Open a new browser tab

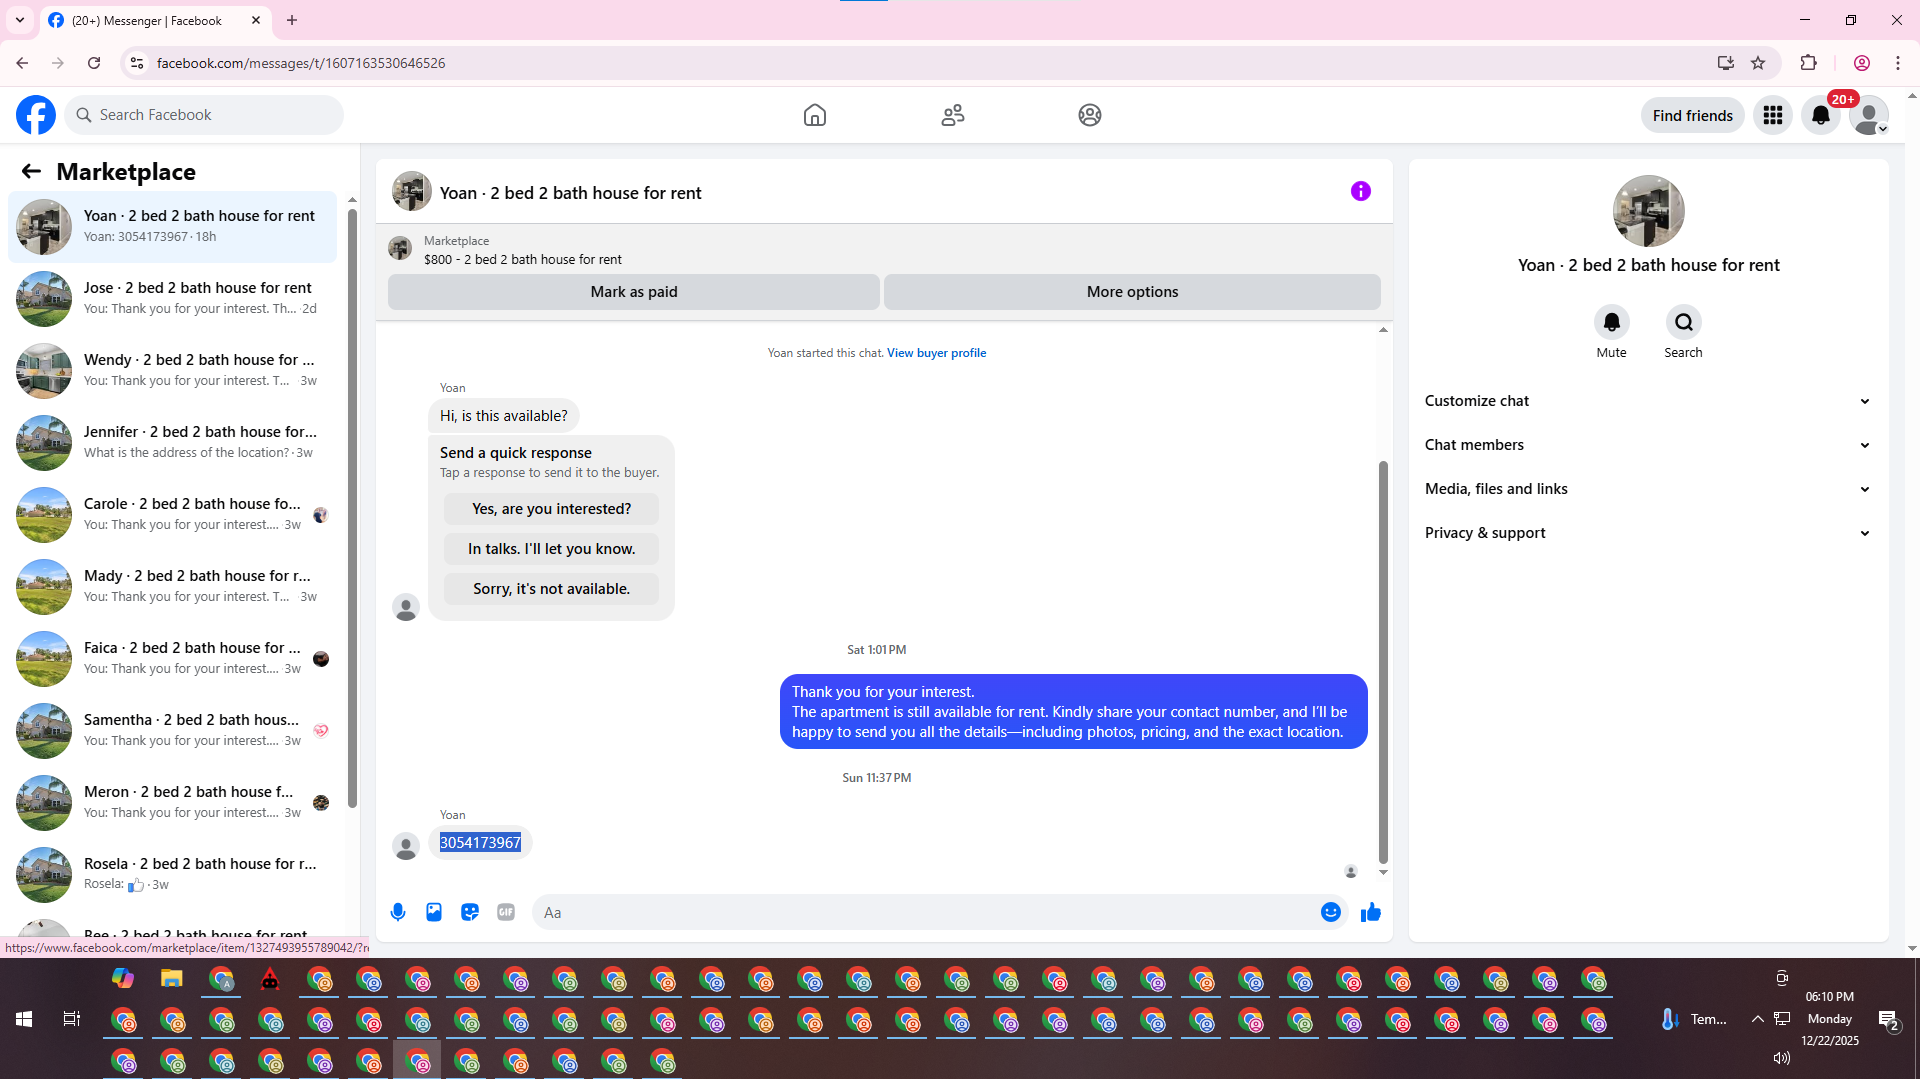click(x=292, y=20)
